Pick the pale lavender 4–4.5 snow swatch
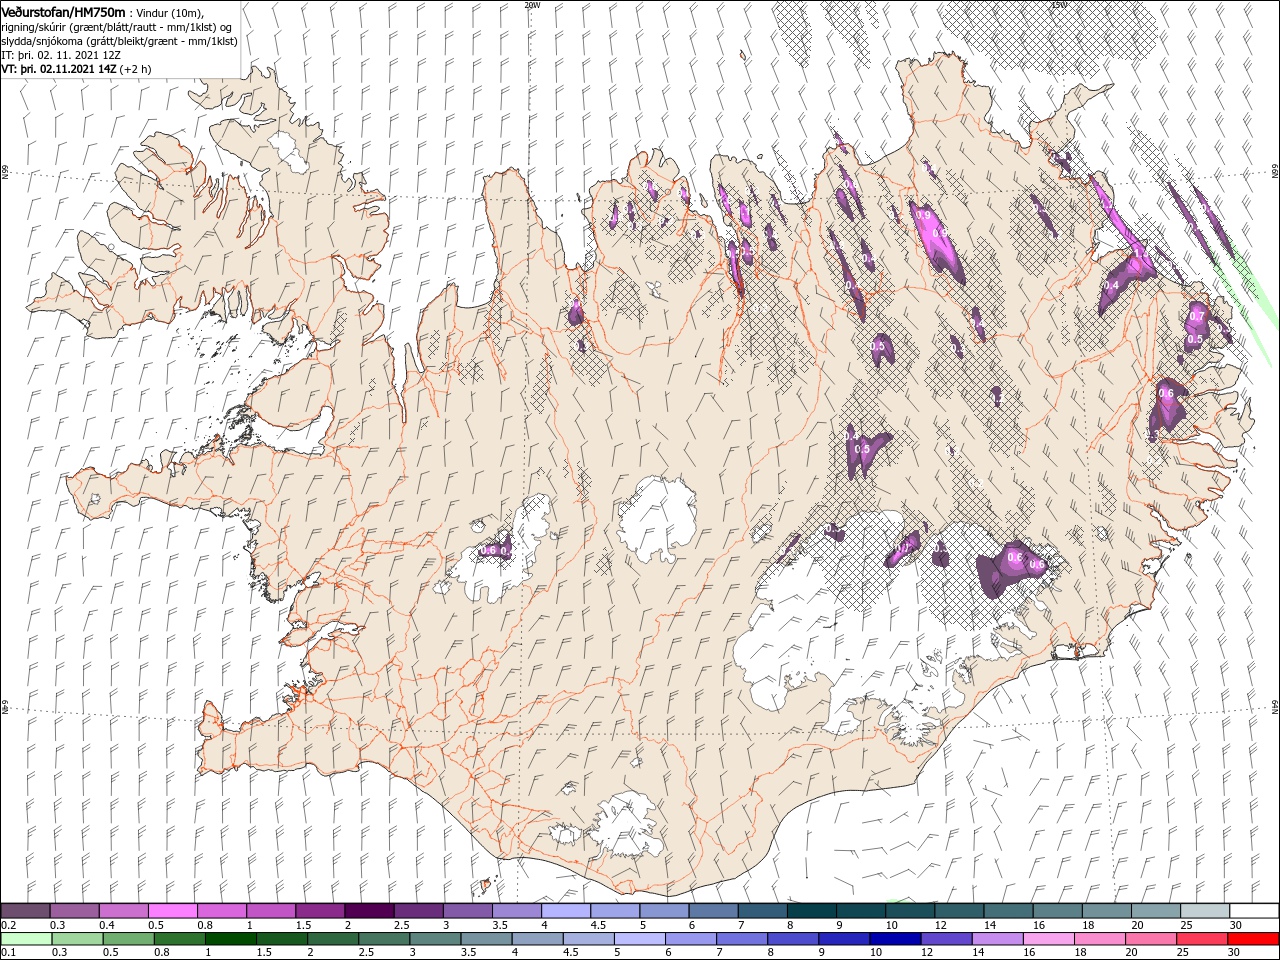Viewport: 1280px width, 960px height. (x=565, y=911)
